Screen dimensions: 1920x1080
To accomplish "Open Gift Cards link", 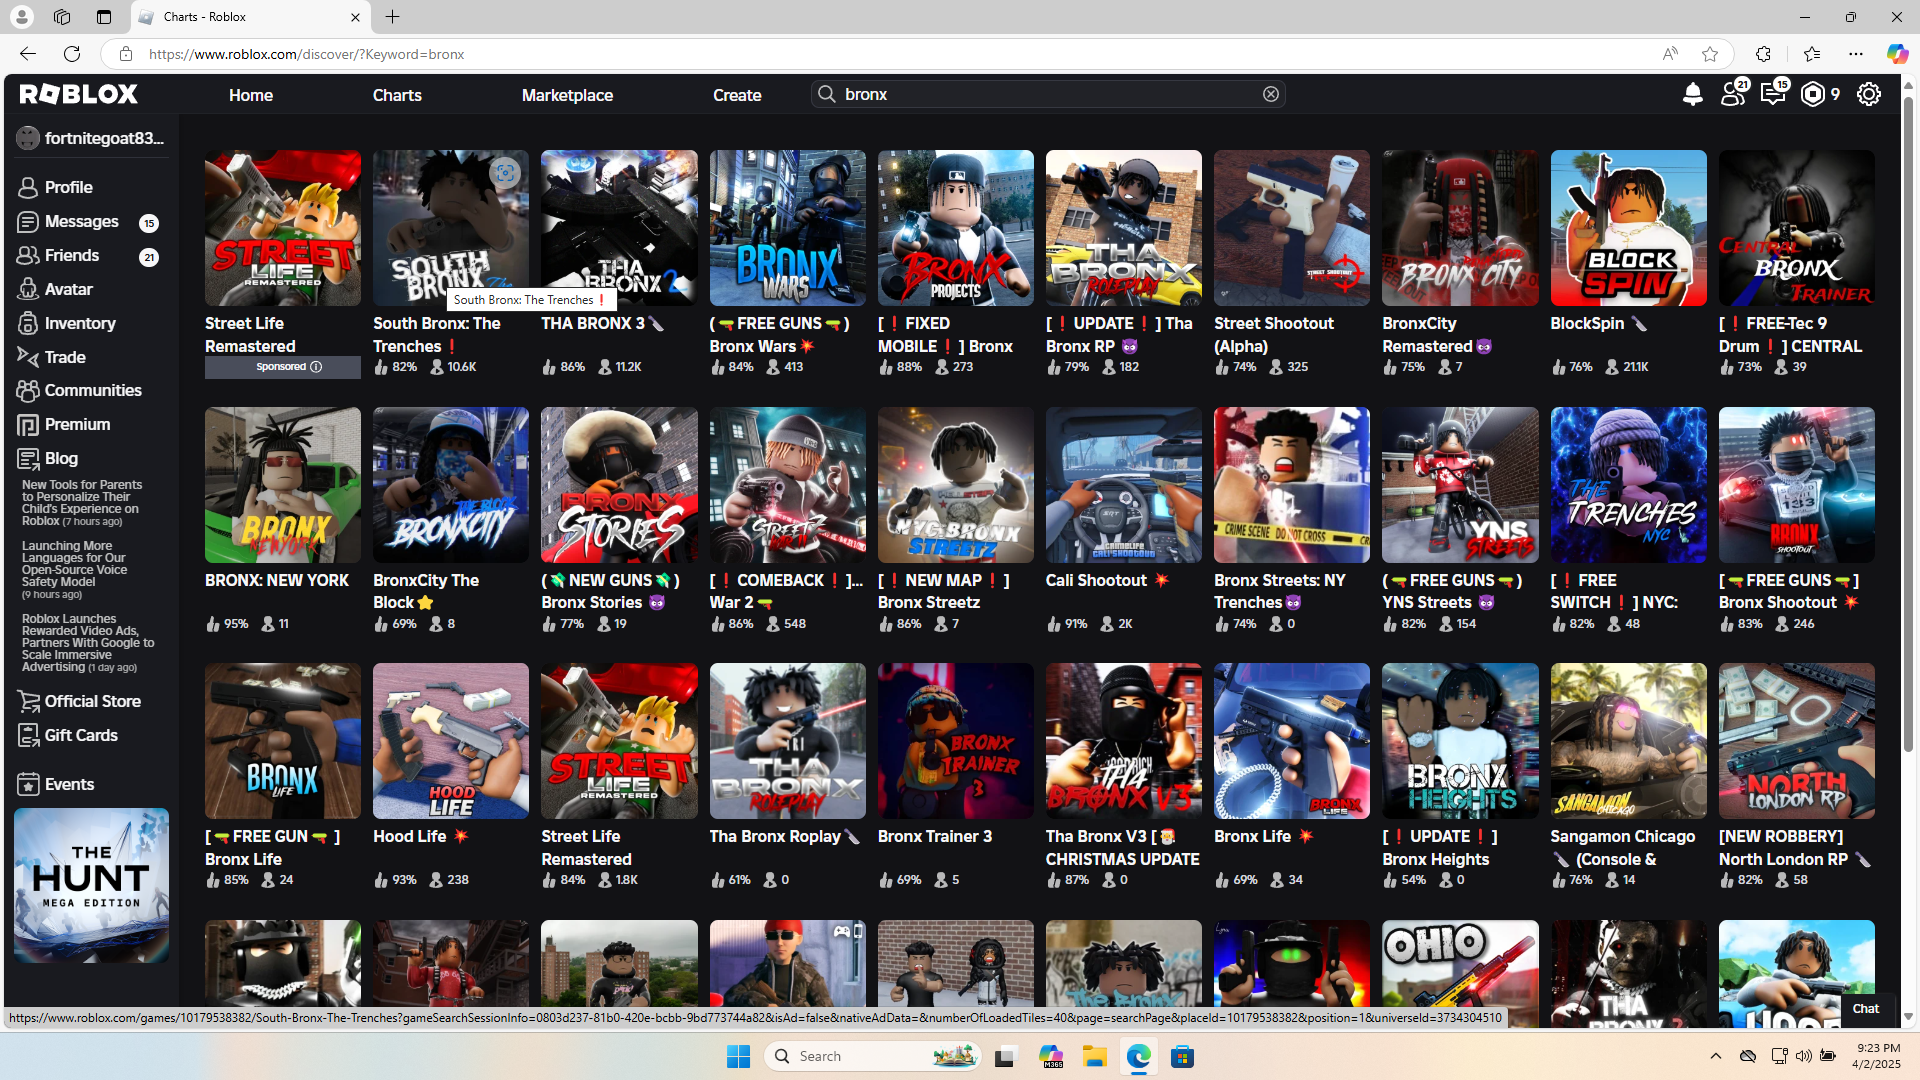I will point(80,735).
